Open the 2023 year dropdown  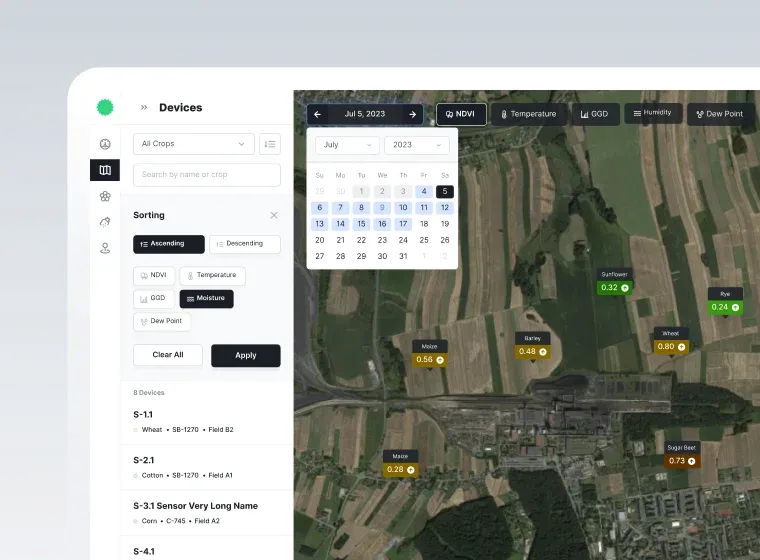(417, 145)
